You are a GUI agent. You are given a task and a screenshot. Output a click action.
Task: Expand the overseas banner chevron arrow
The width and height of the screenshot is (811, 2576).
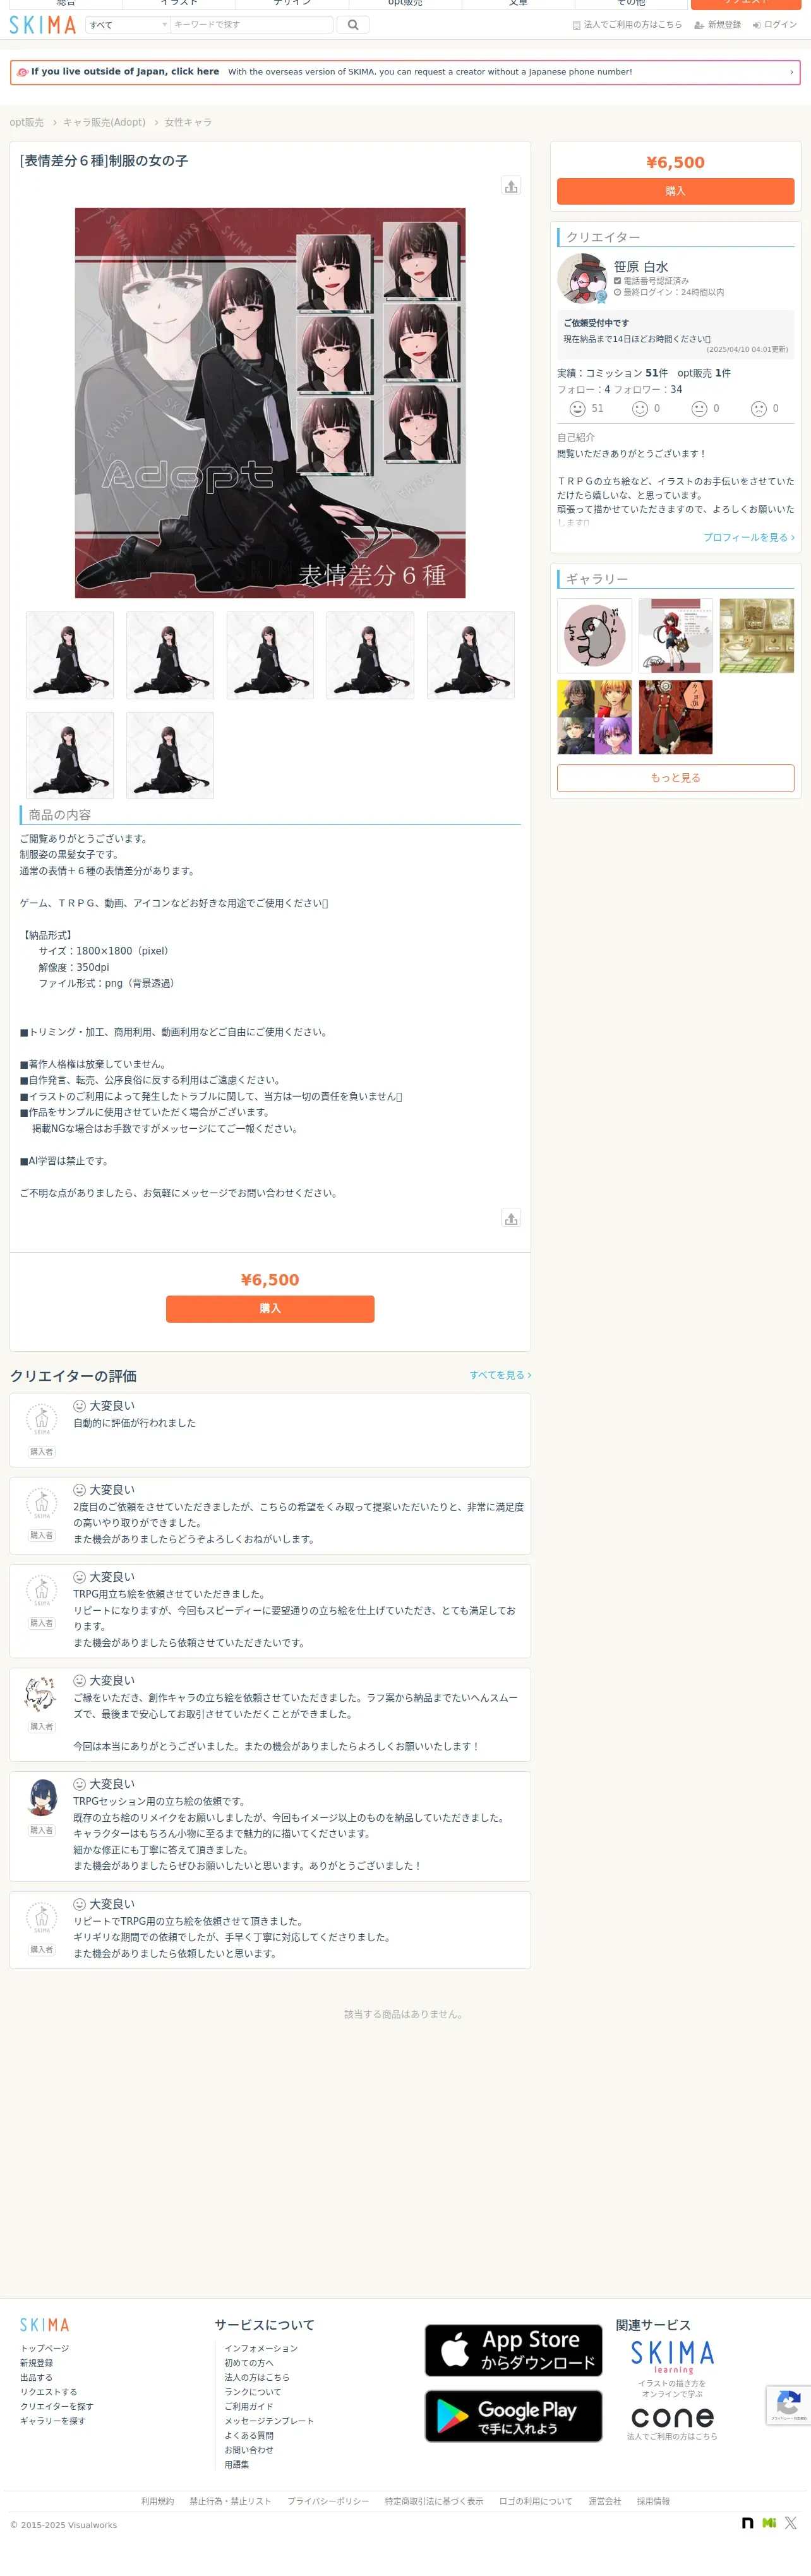(x=791, y=72)
